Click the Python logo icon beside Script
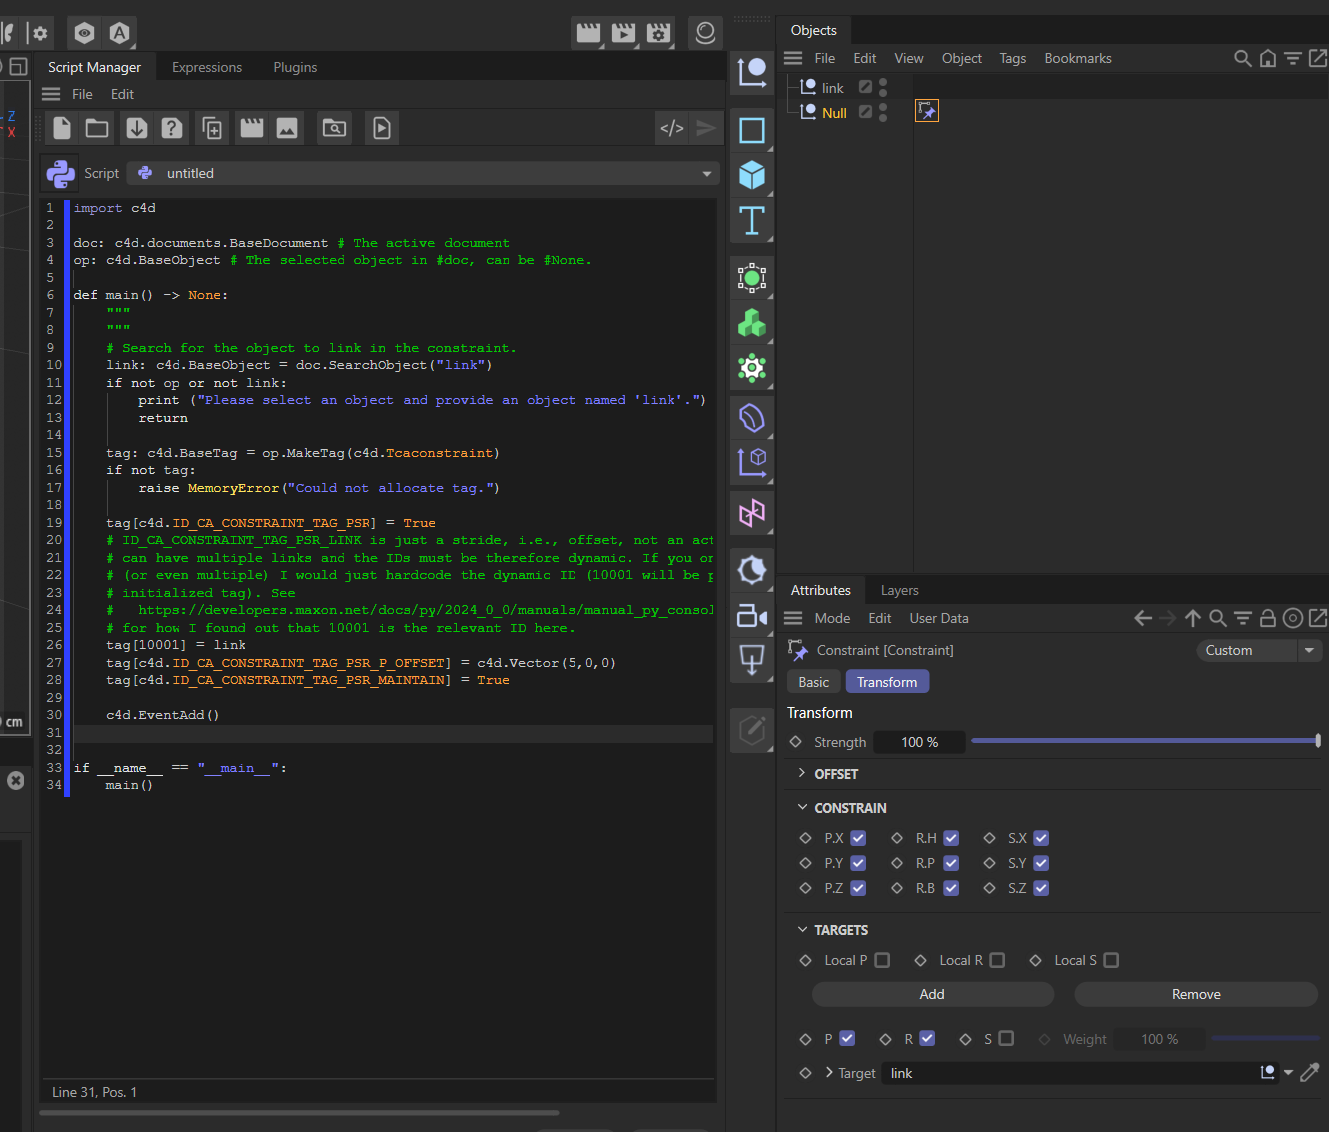Screen dimensions: 1329x1132 point(61,173)
